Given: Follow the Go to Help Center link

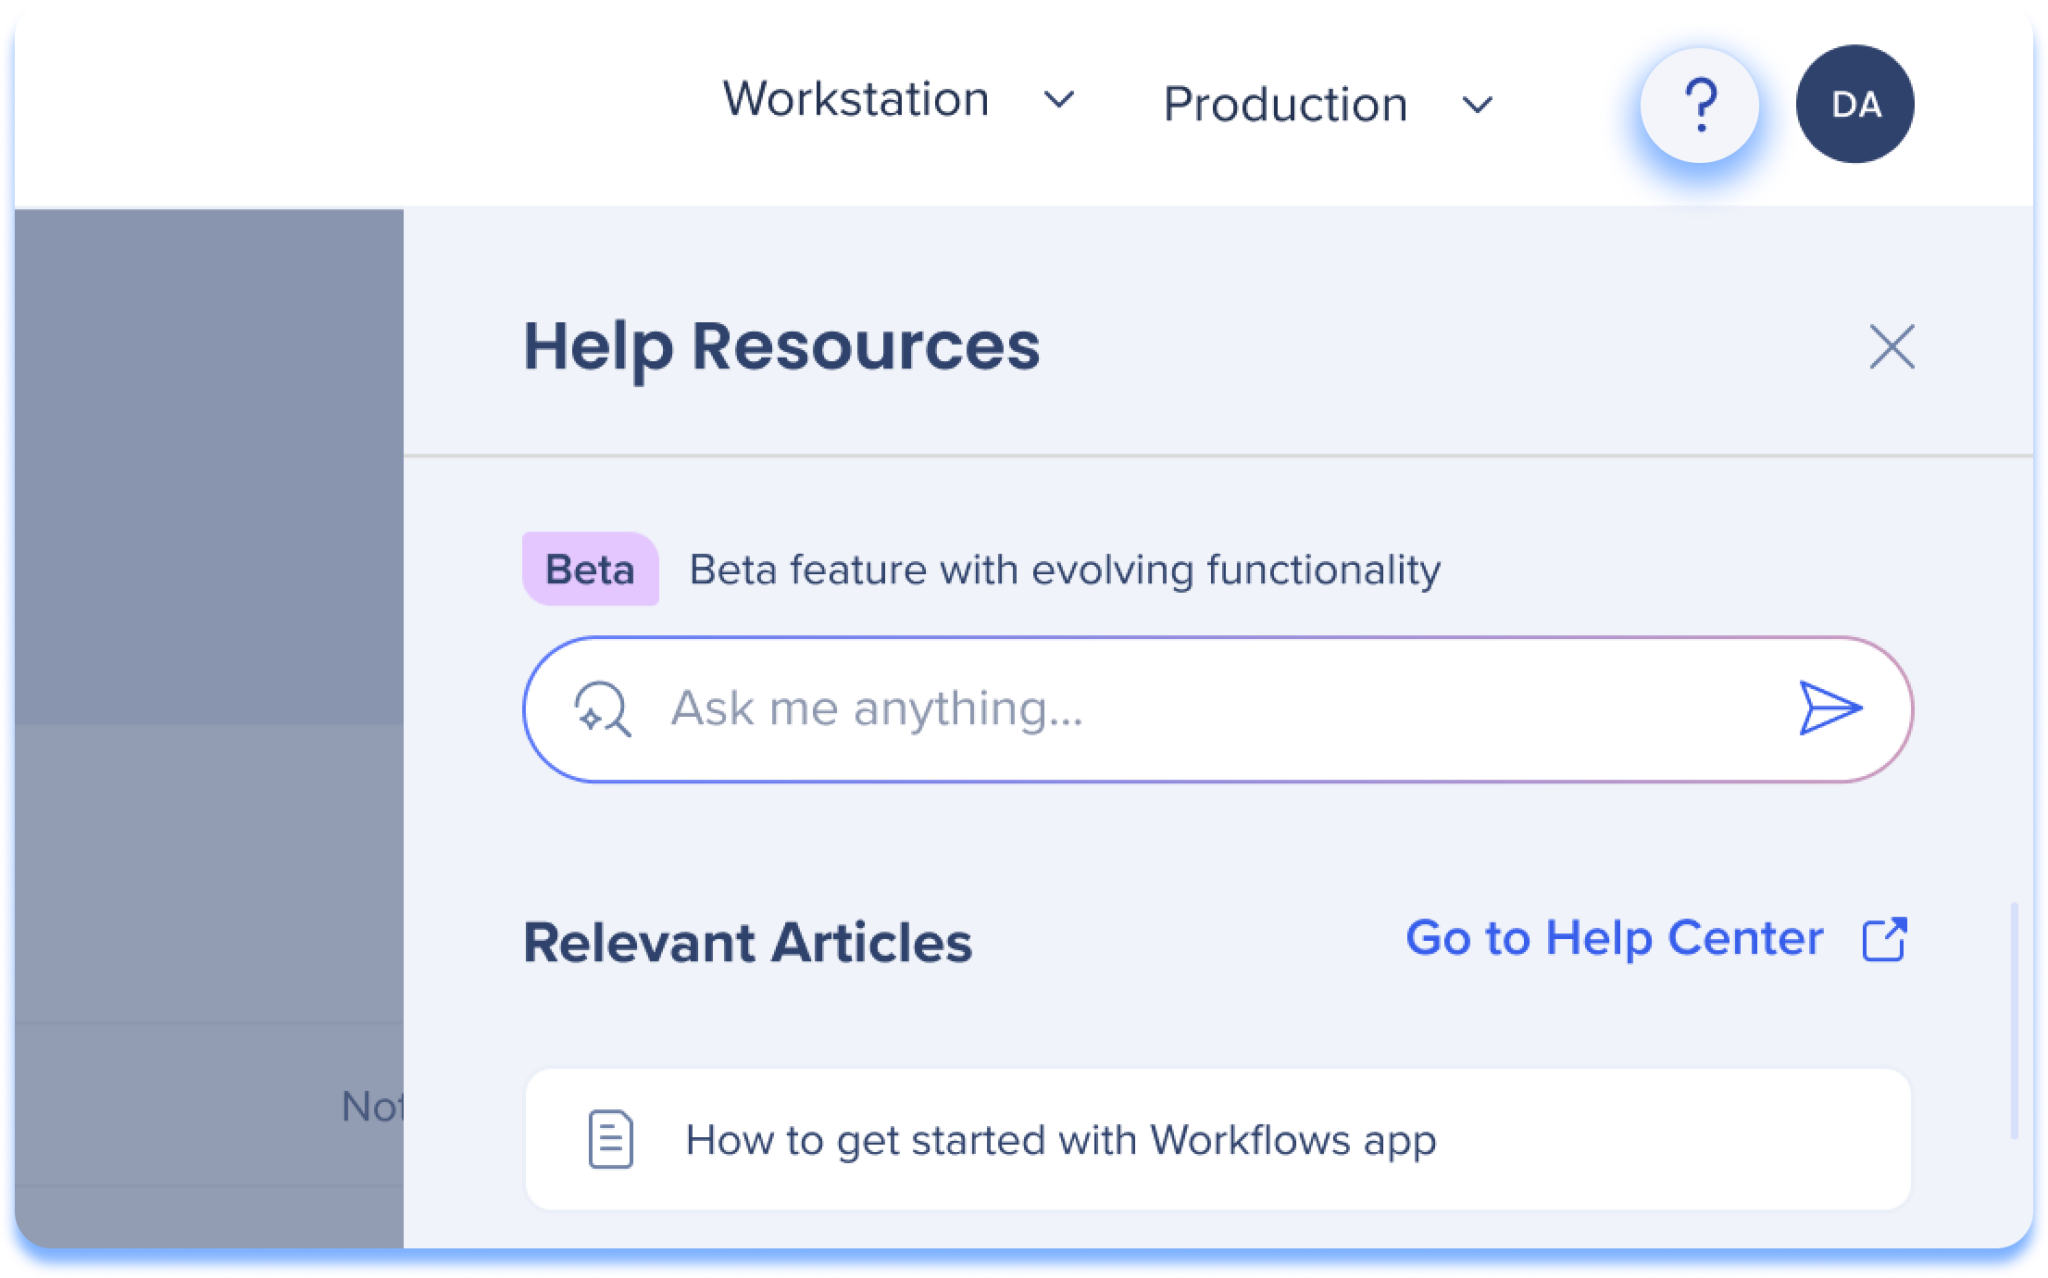Looking at the screenshot, I should [1614, 939].
